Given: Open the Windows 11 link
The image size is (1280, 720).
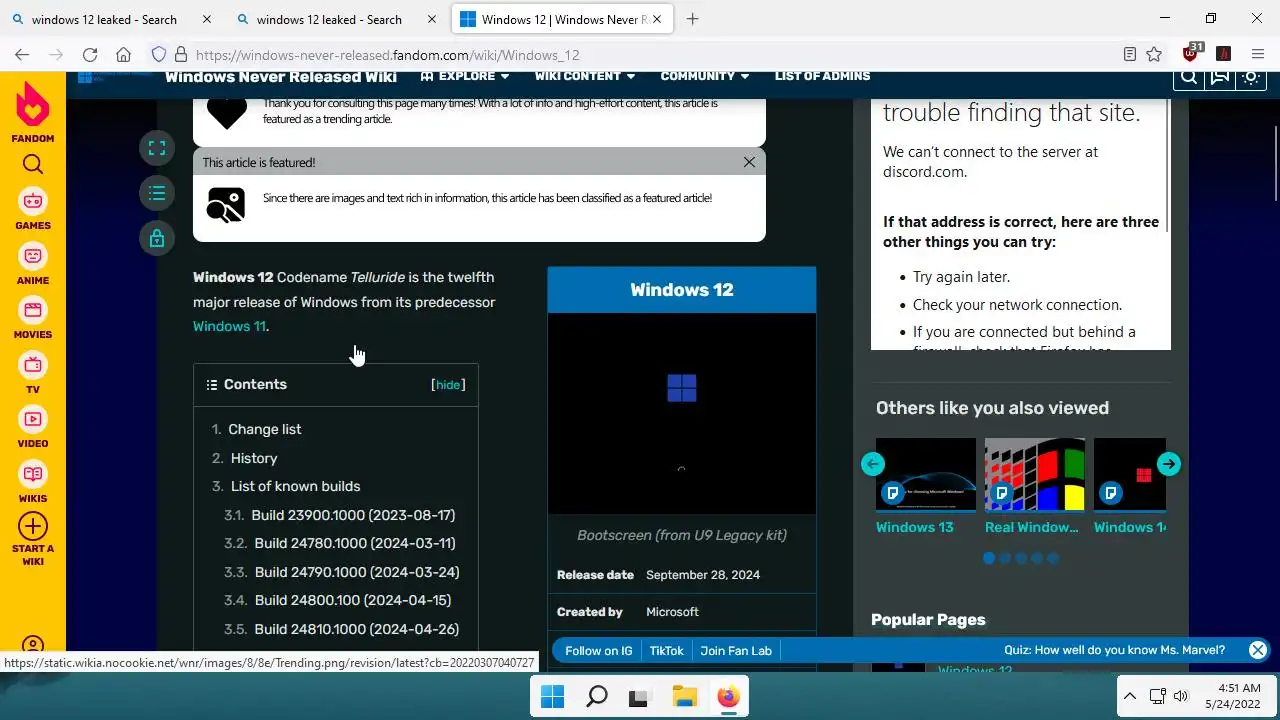Looking at the screenshot, I should pos(229,326).
